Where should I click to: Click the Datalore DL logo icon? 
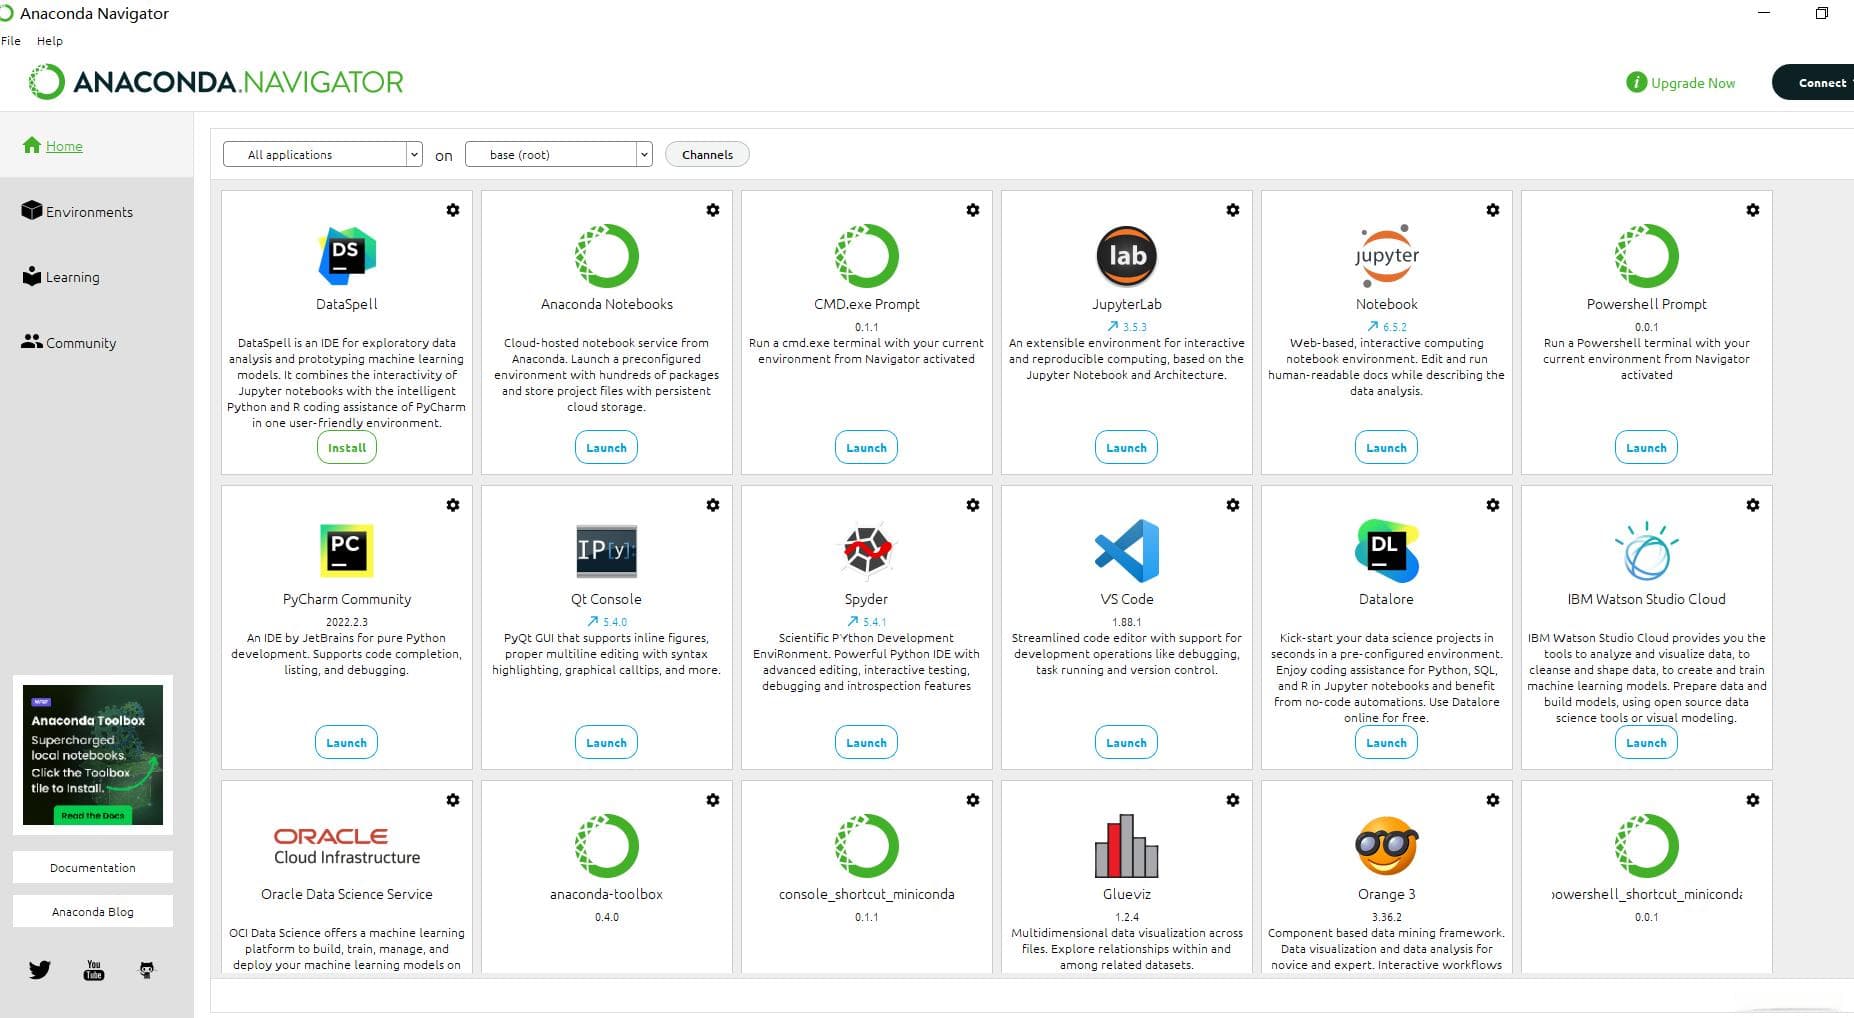point(1387,551)
